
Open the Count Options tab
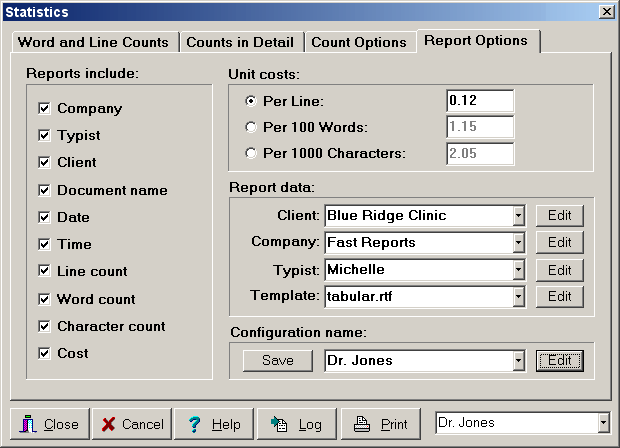[358, 42]
